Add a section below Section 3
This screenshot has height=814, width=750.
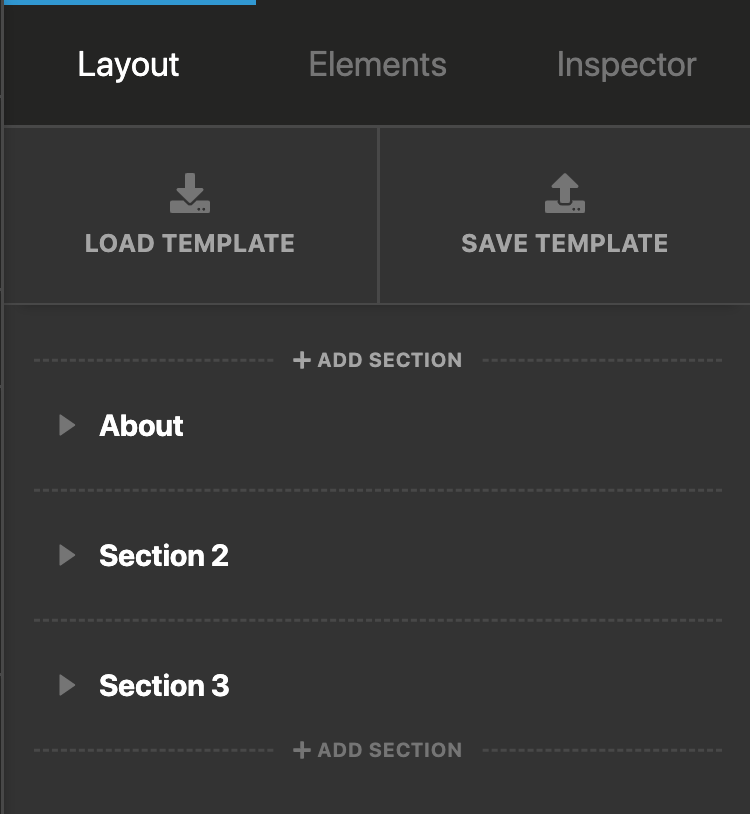coord(377,750)
